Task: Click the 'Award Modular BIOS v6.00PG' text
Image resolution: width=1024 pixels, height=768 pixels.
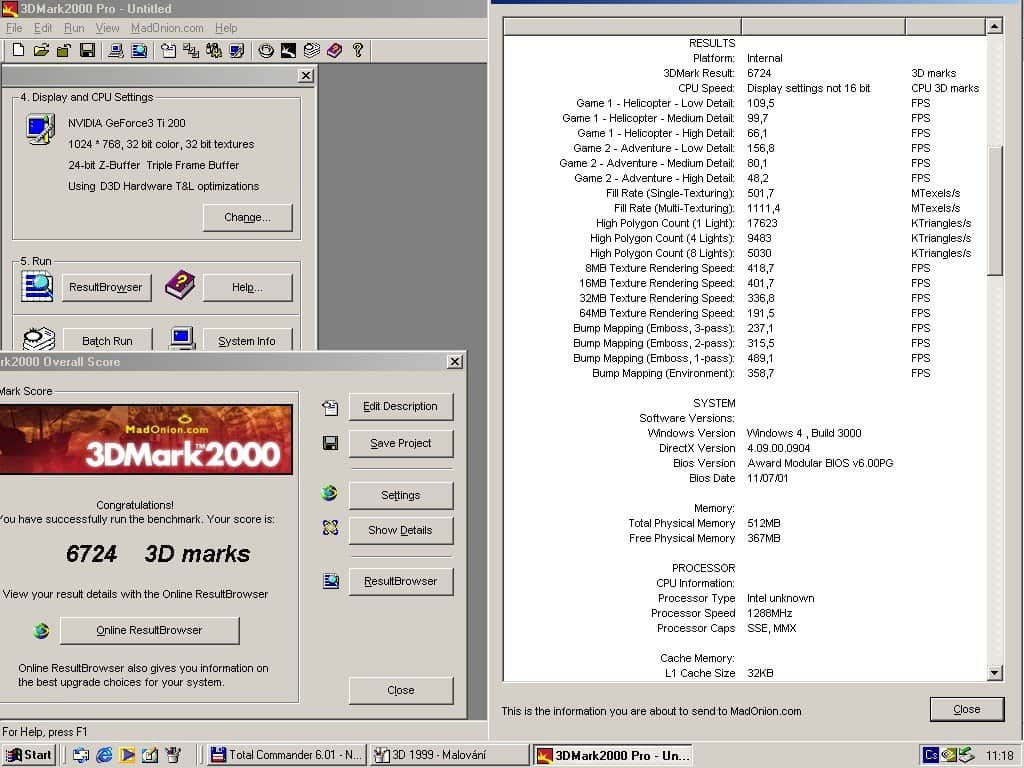Action: (x=820, y=463)
